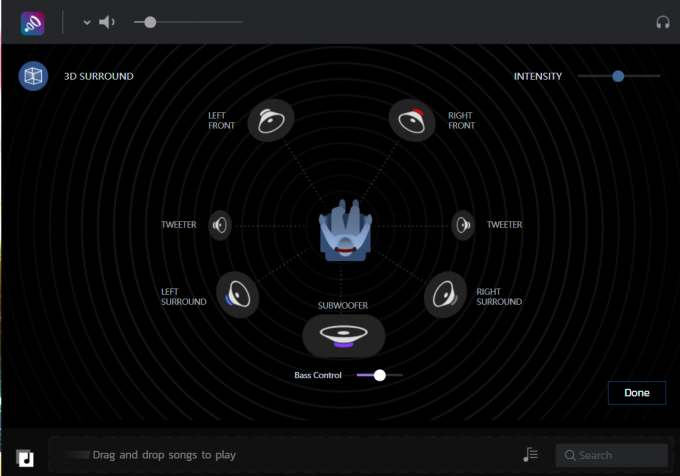
Task: Toggle the 3D Surround cube icon
Action: [x=33, y=76]
